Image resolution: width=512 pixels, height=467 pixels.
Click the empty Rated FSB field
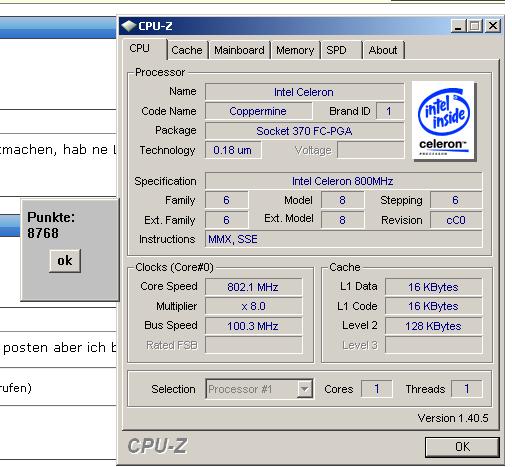(x=253, y=345)
